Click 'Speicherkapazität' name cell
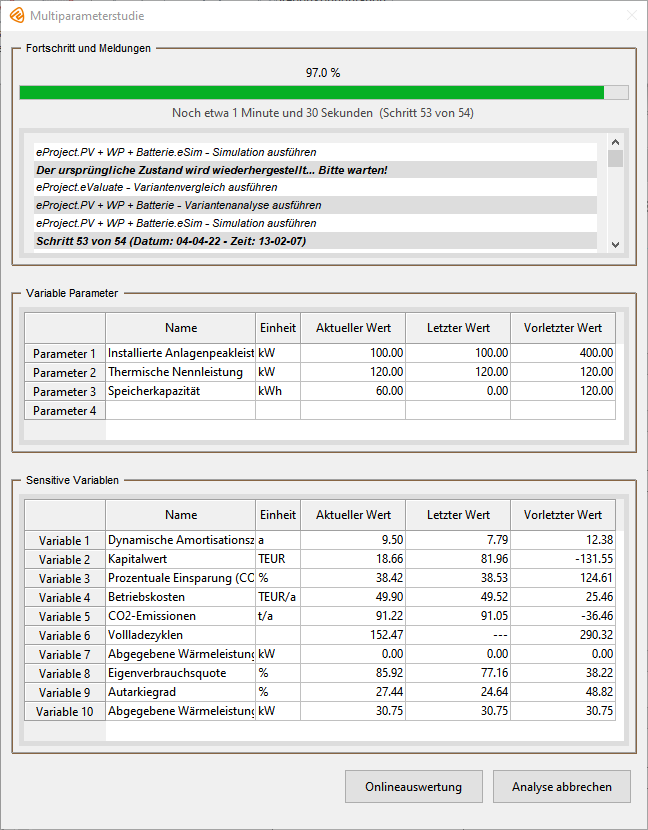This screenshot has width=648, height=830. (181, 391)
